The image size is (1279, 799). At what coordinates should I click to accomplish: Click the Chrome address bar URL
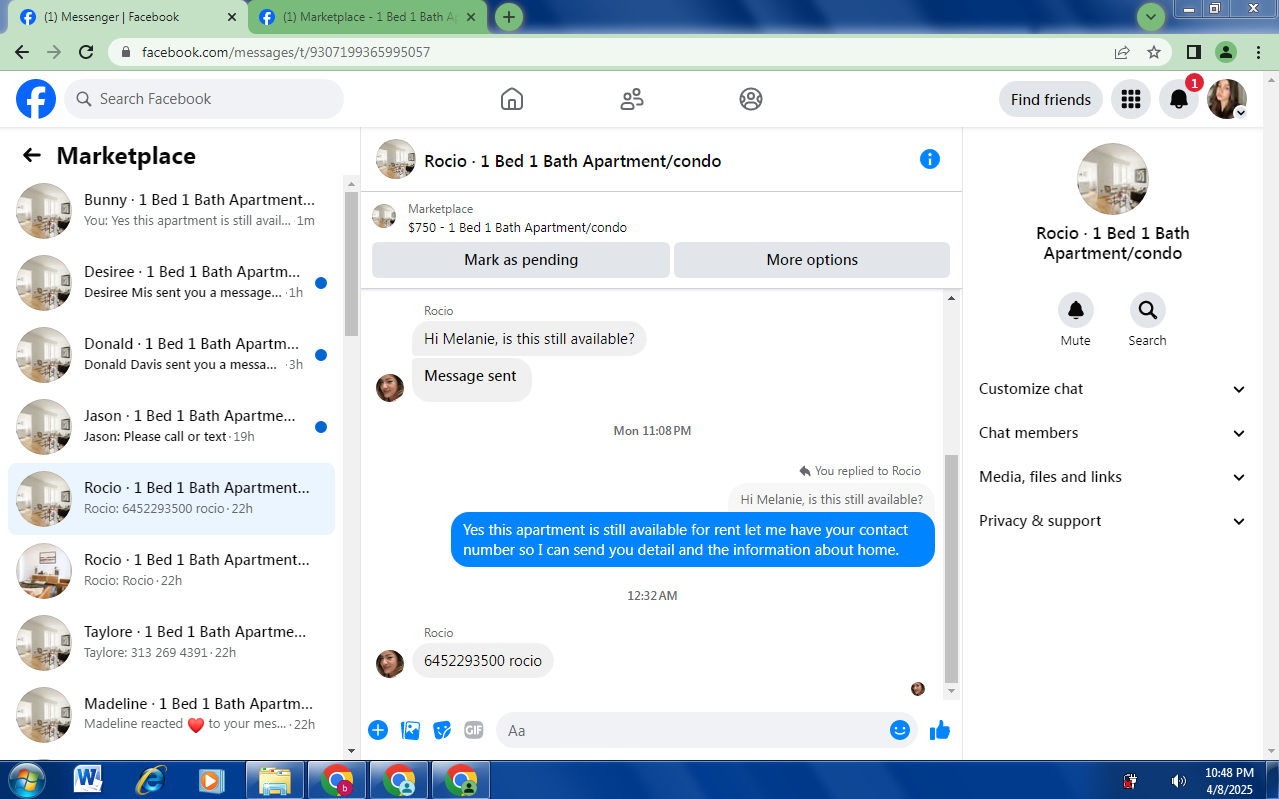(286, 52)
